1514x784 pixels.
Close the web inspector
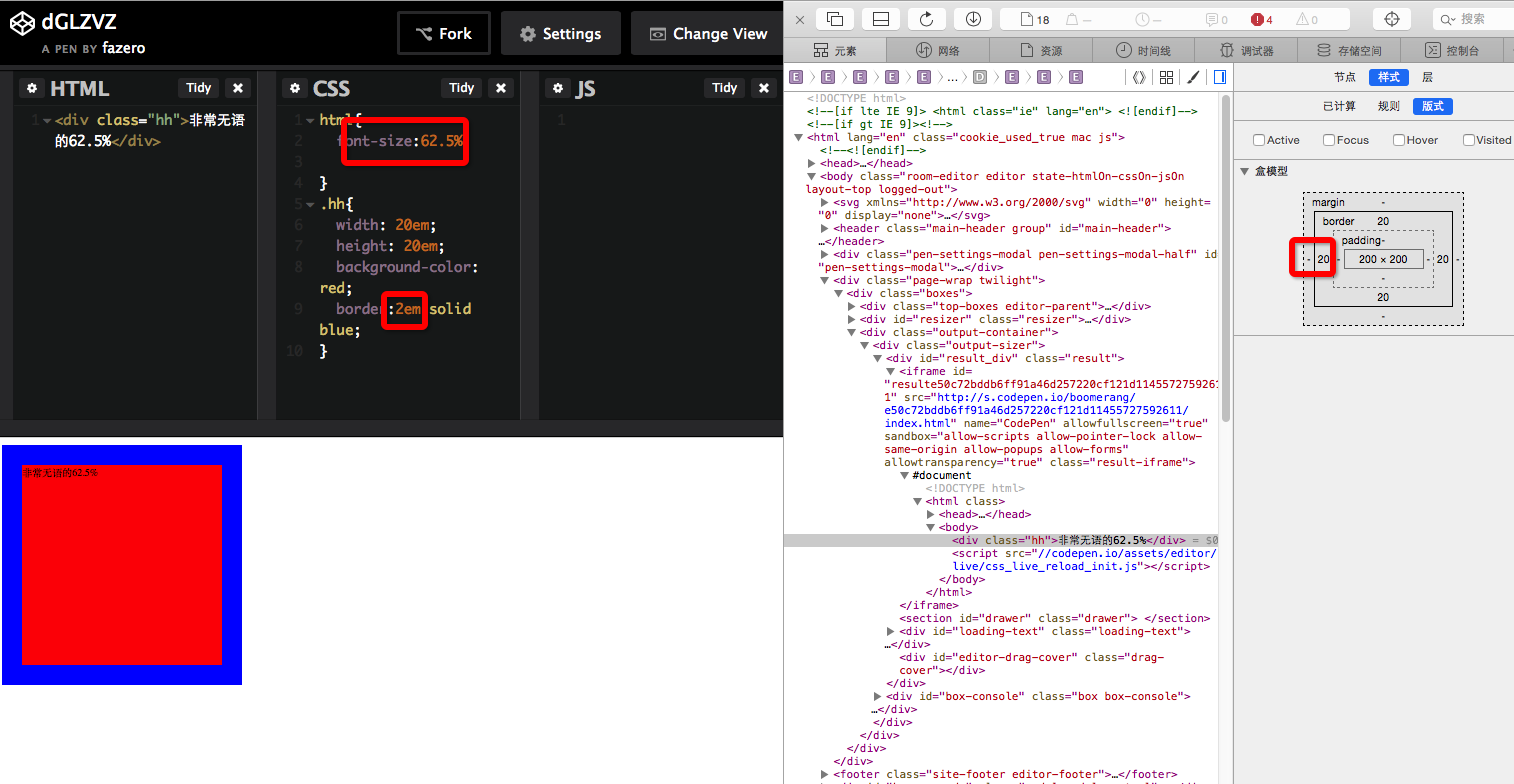[x=799, y=19]
